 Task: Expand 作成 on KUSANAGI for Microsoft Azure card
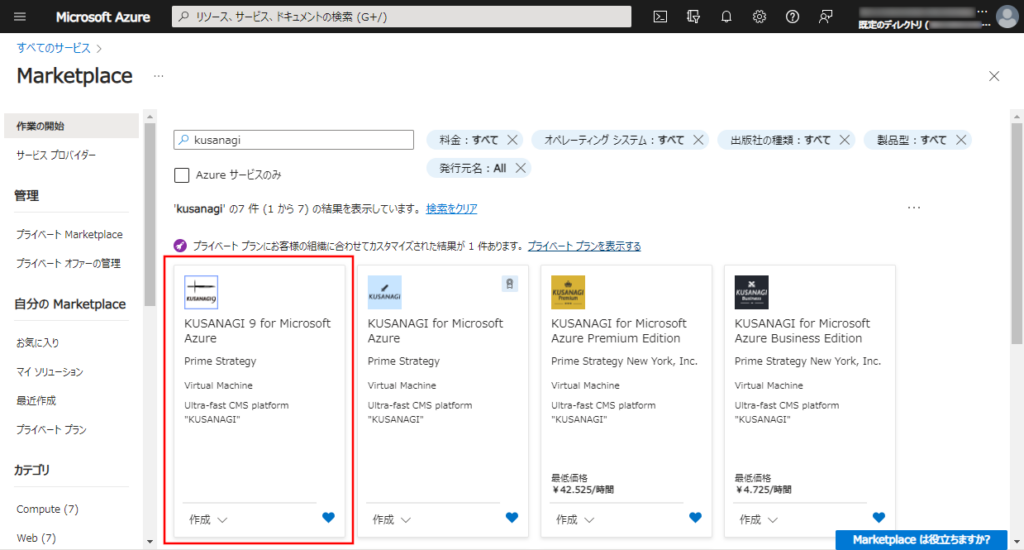(x=391, y=519)
